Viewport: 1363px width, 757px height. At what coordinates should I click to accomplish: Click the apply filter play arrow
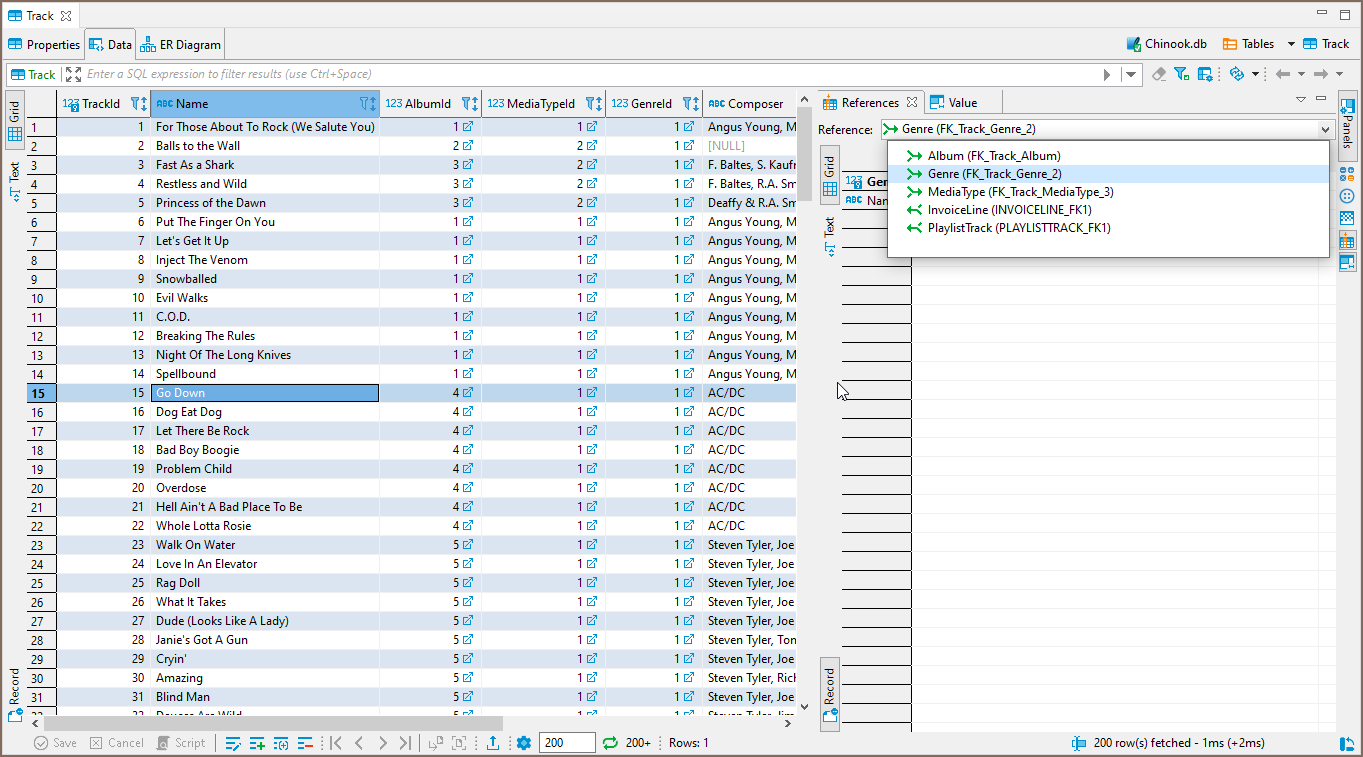click(x=1107, y=74)
